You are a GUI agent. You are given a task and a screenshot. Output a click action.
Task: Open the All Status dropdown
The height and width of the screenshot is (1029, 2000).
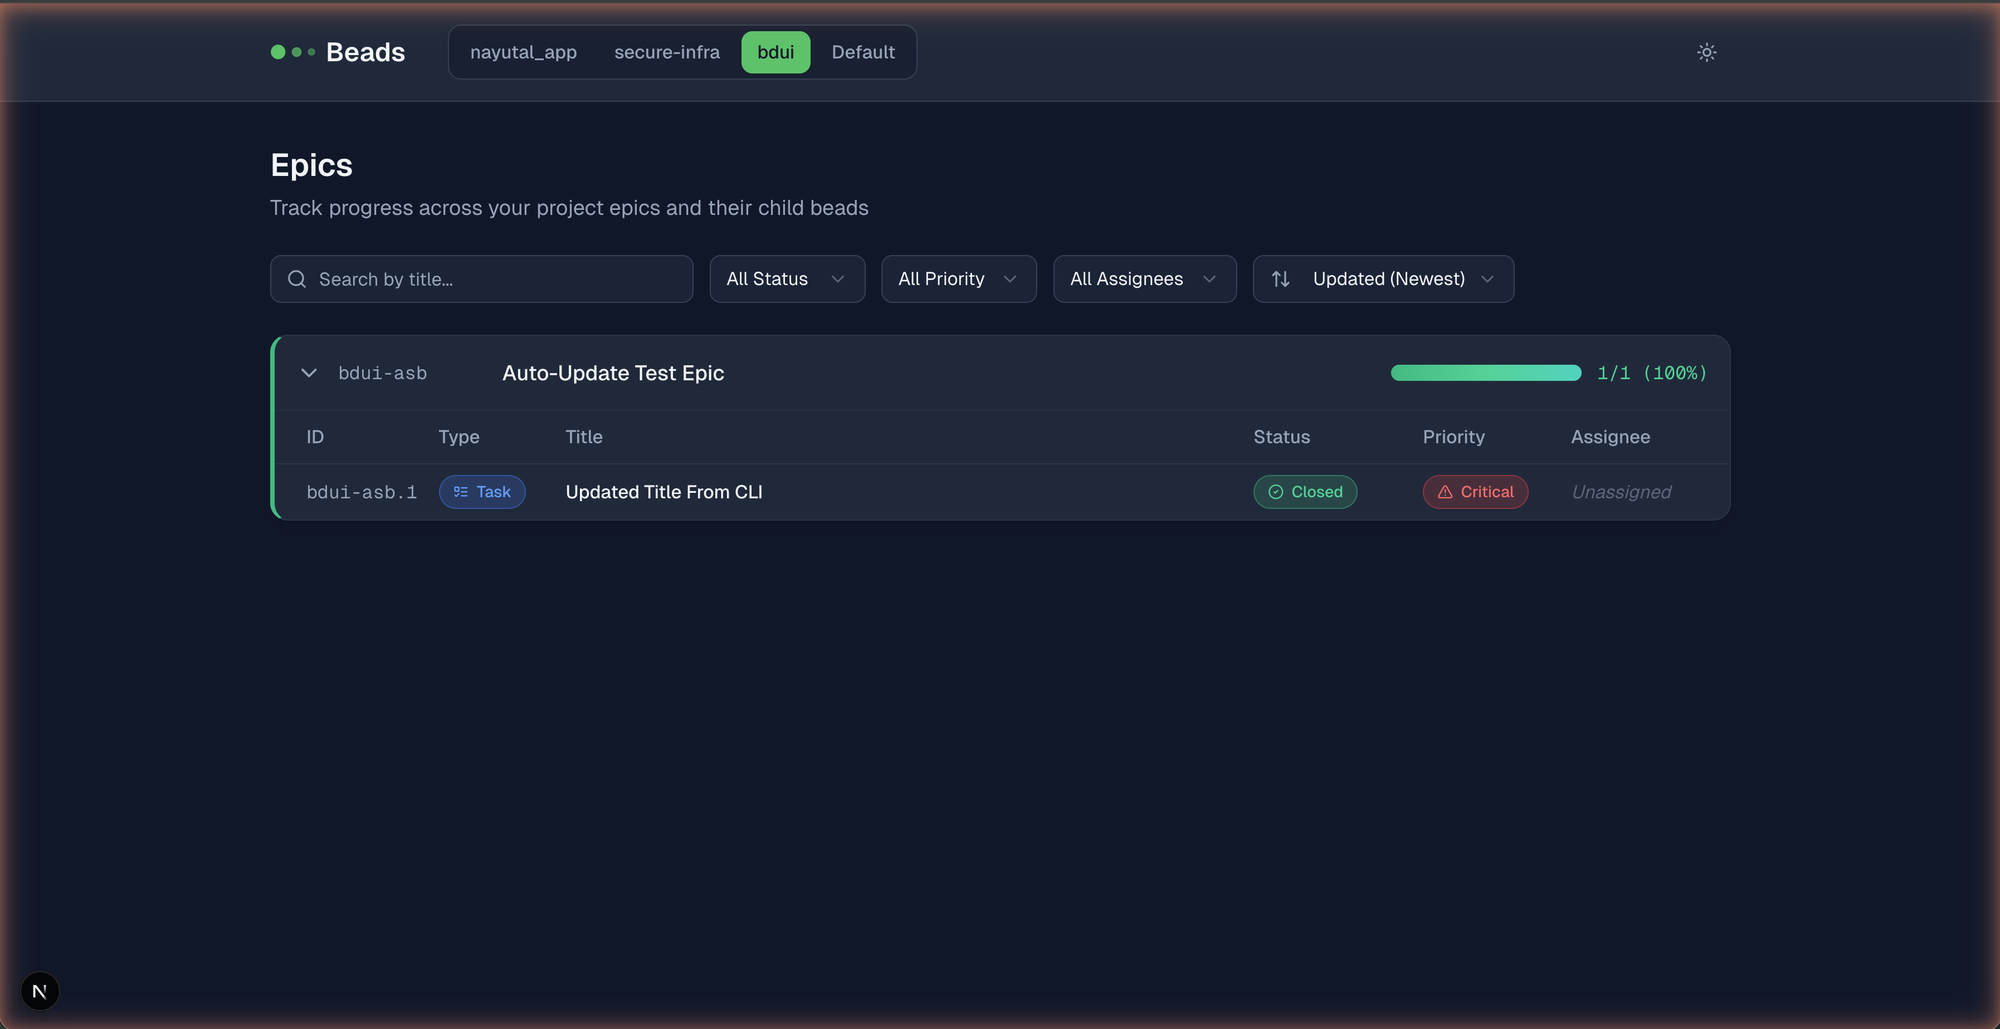pyautogui.click(x=787, y=279)
